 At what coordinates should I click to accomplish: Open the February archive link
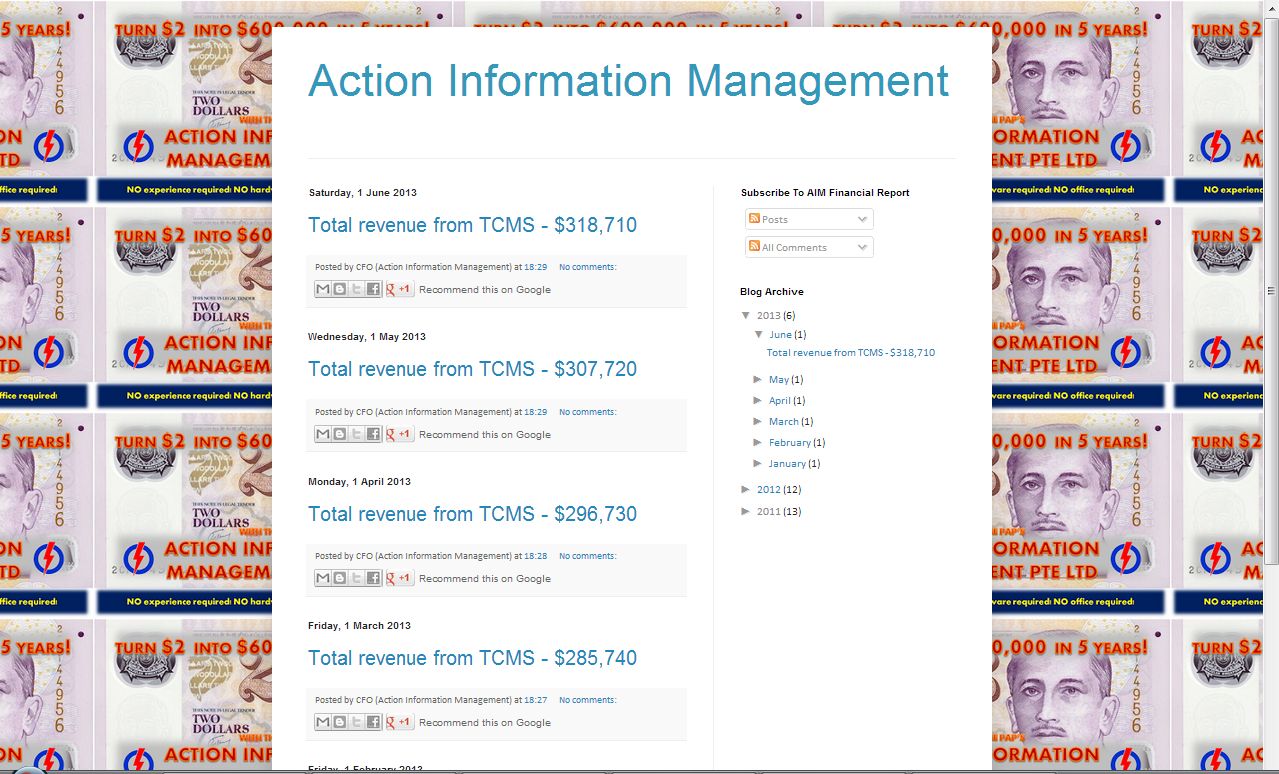coord(789,442)
